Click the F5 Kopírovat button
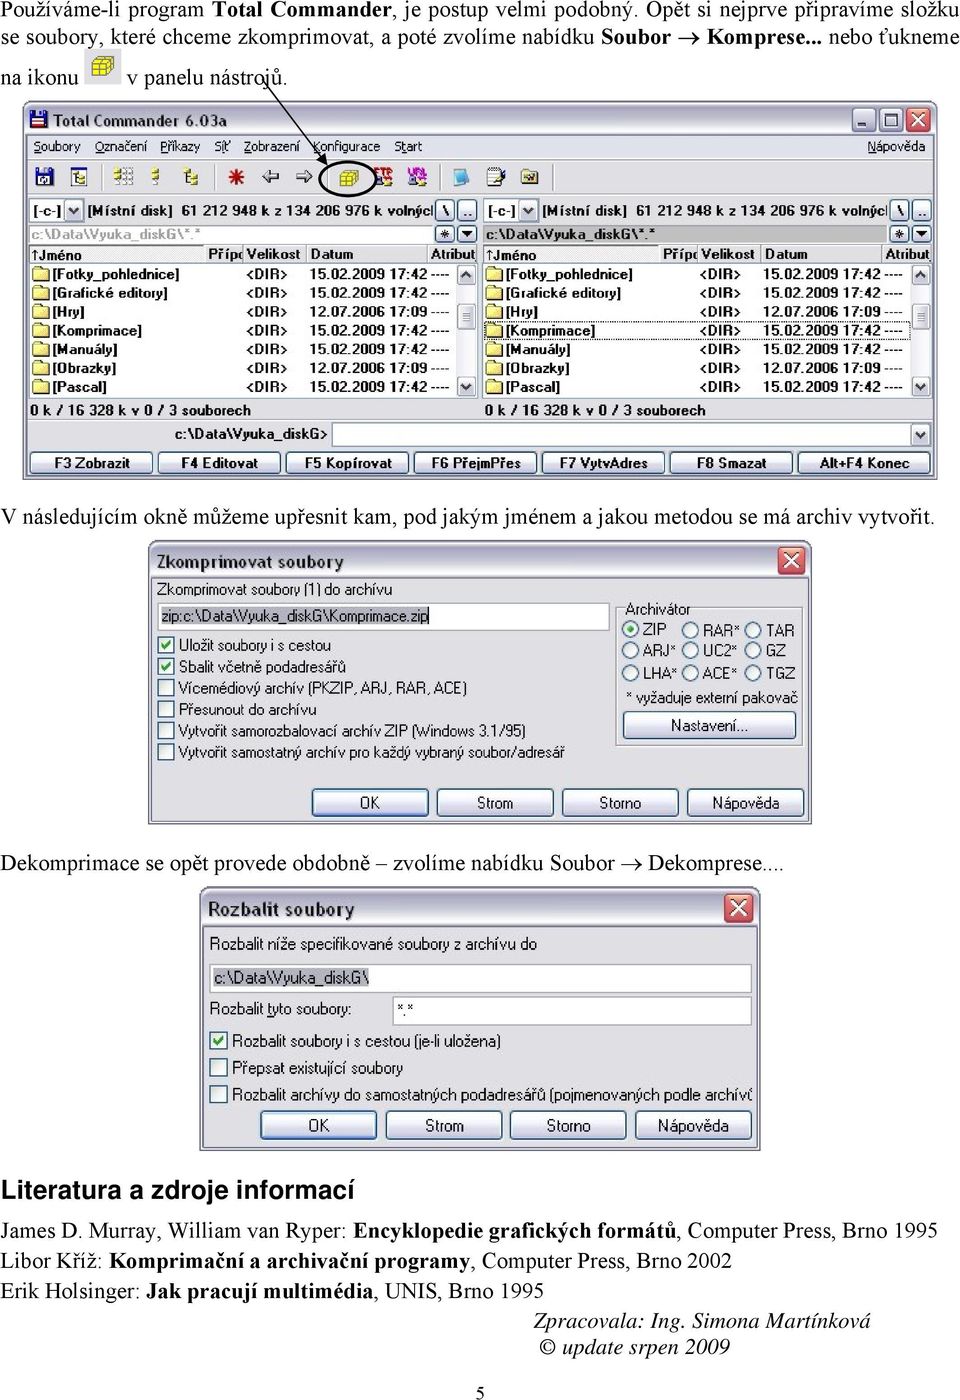The width and height of the screenshot is (960, 1400). (x=349, y=463)
